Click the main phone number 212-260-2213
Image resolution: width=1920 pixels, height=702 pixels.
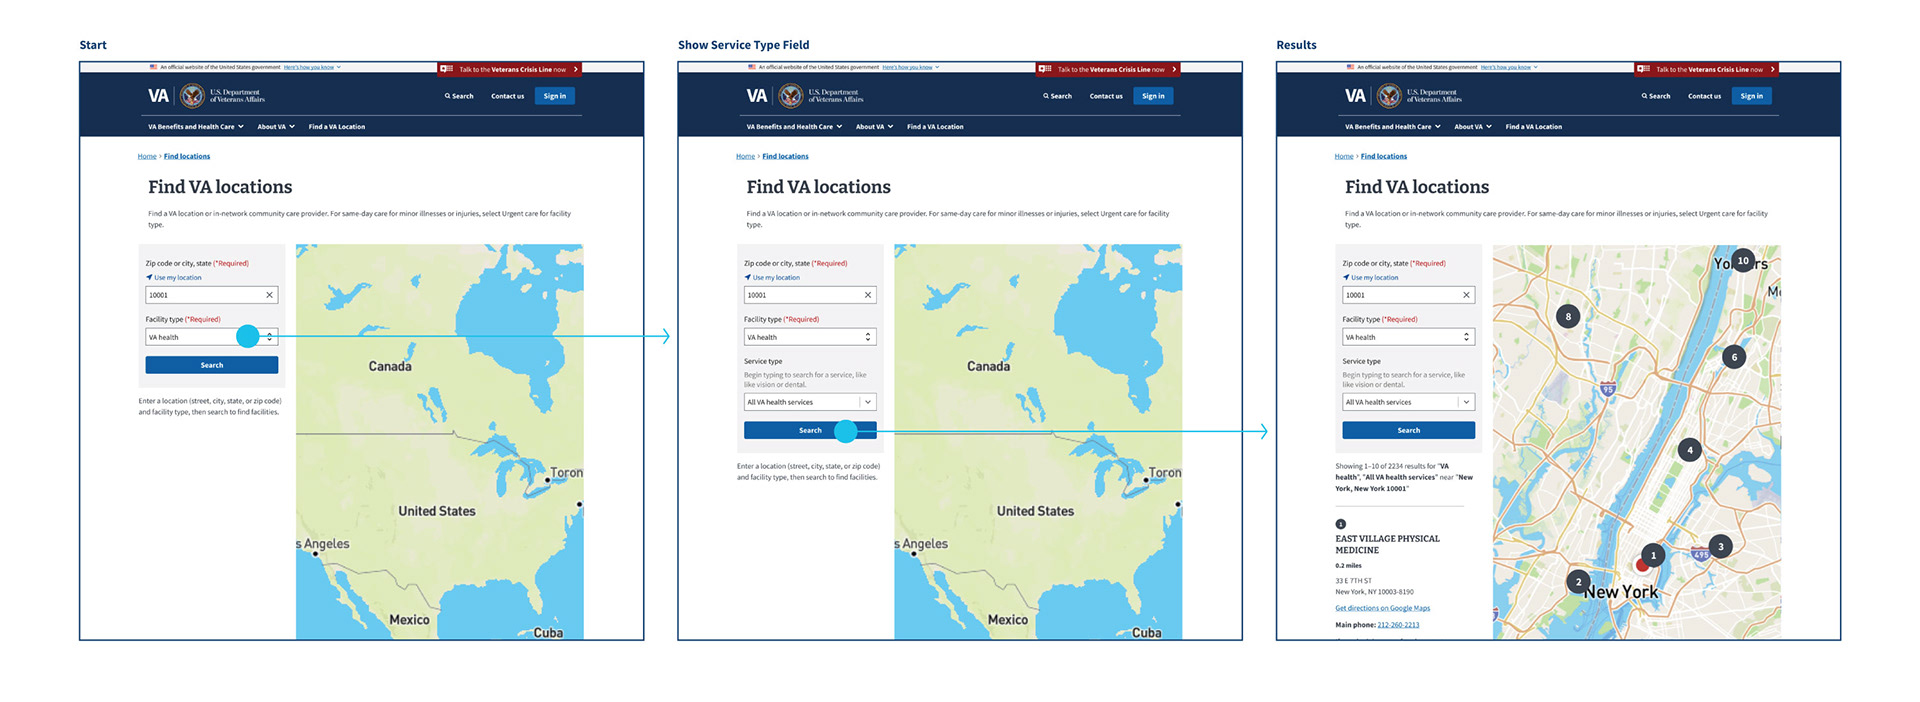(1398, 625)
